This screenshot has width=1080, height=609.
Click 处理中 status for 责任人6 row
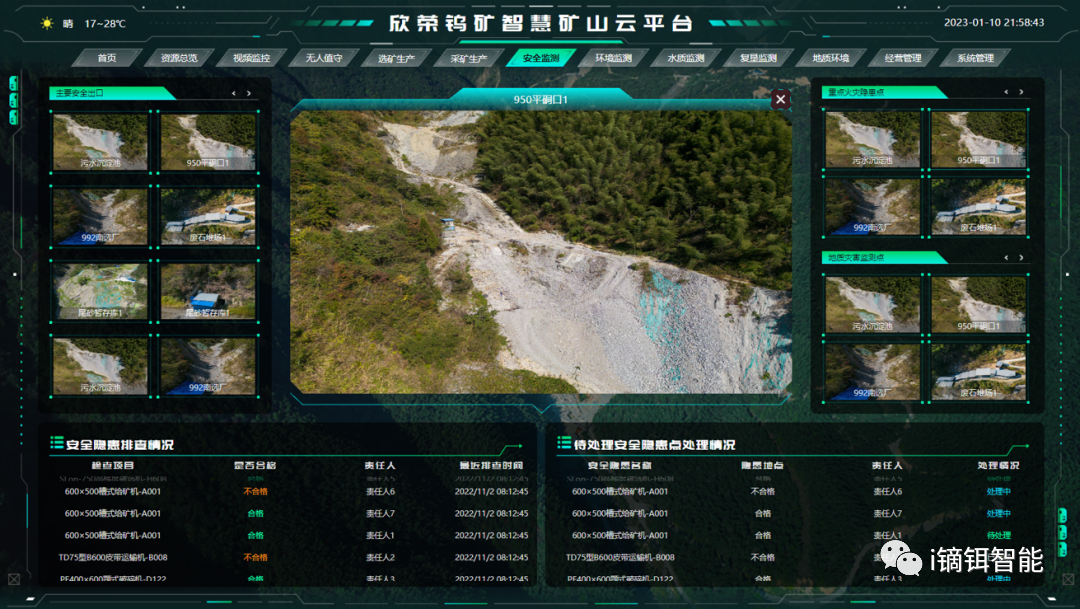998,491
